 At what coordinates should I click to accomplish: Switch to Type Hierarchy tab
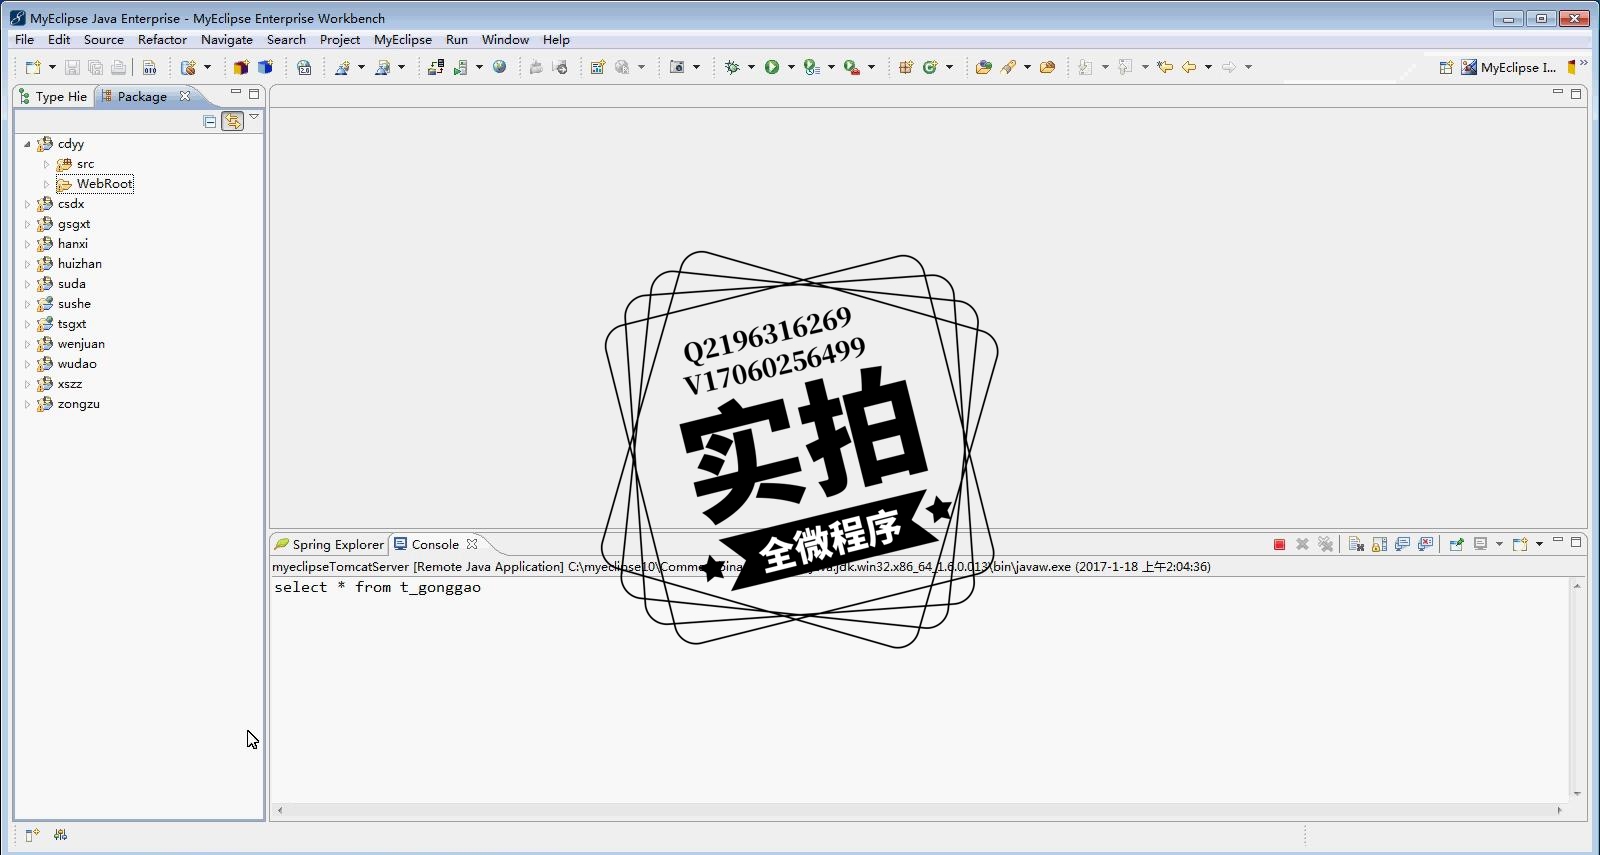point(53,97)
